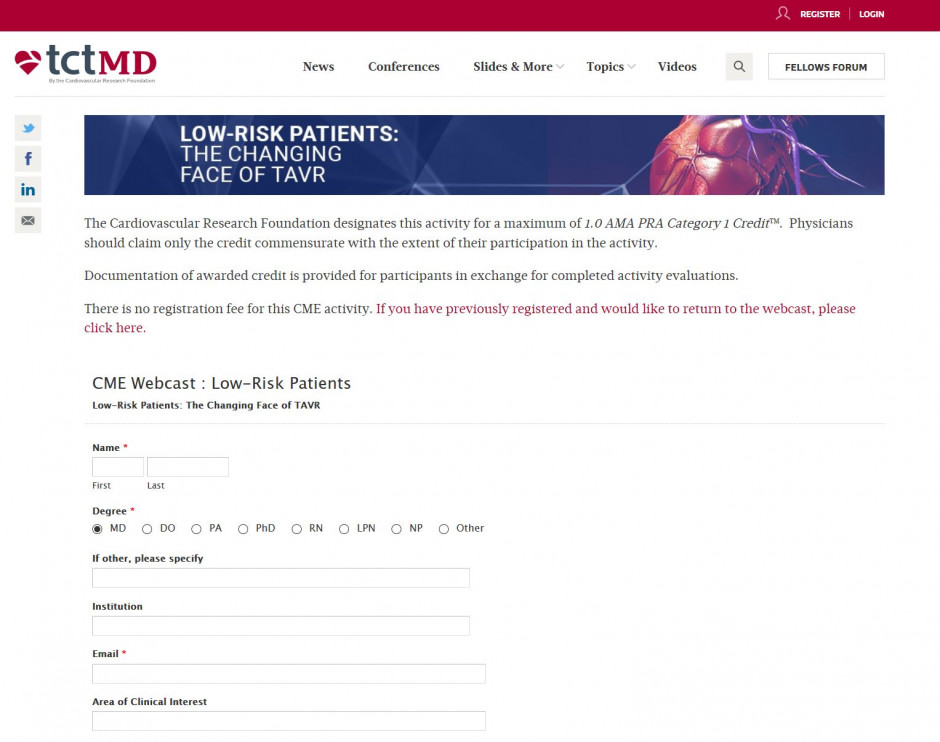
Task: Expand the Topics dropdown
Action: [x=610, y=67]
